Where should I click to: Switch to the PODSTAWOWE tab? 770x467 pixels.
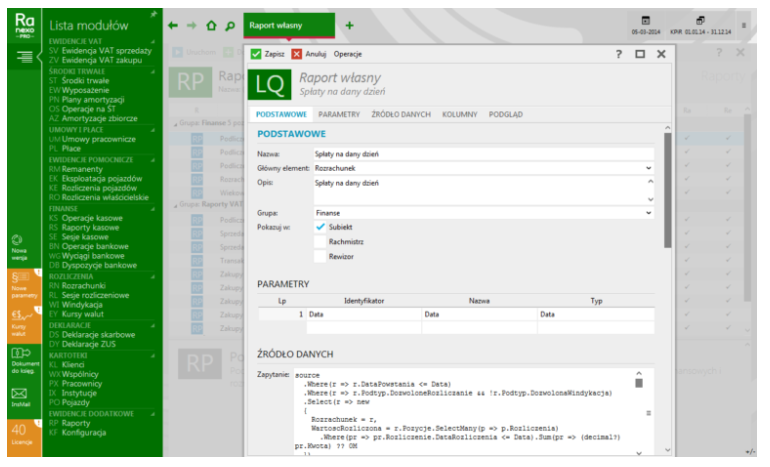point(281,114)
